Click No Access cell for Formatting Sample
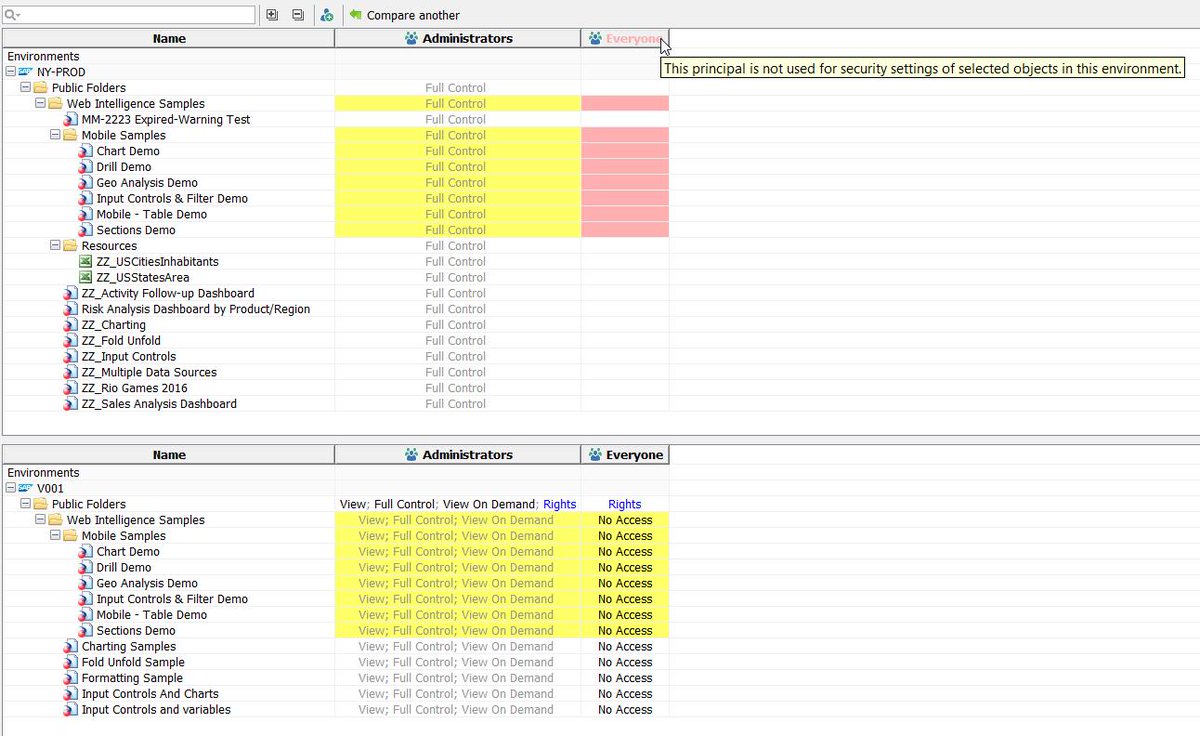 point(625,678)
